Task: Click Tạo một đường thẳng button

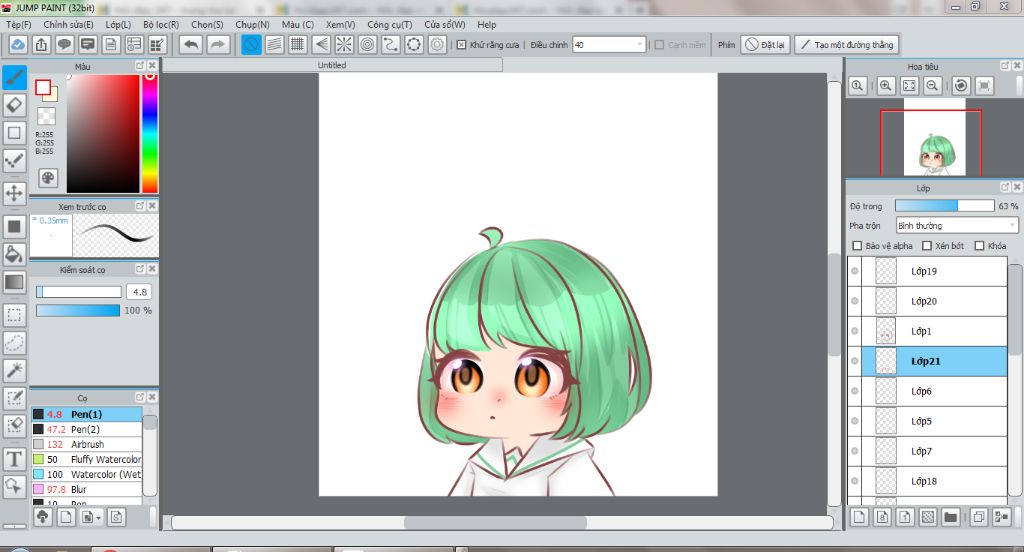Action: tap(847, 44)
